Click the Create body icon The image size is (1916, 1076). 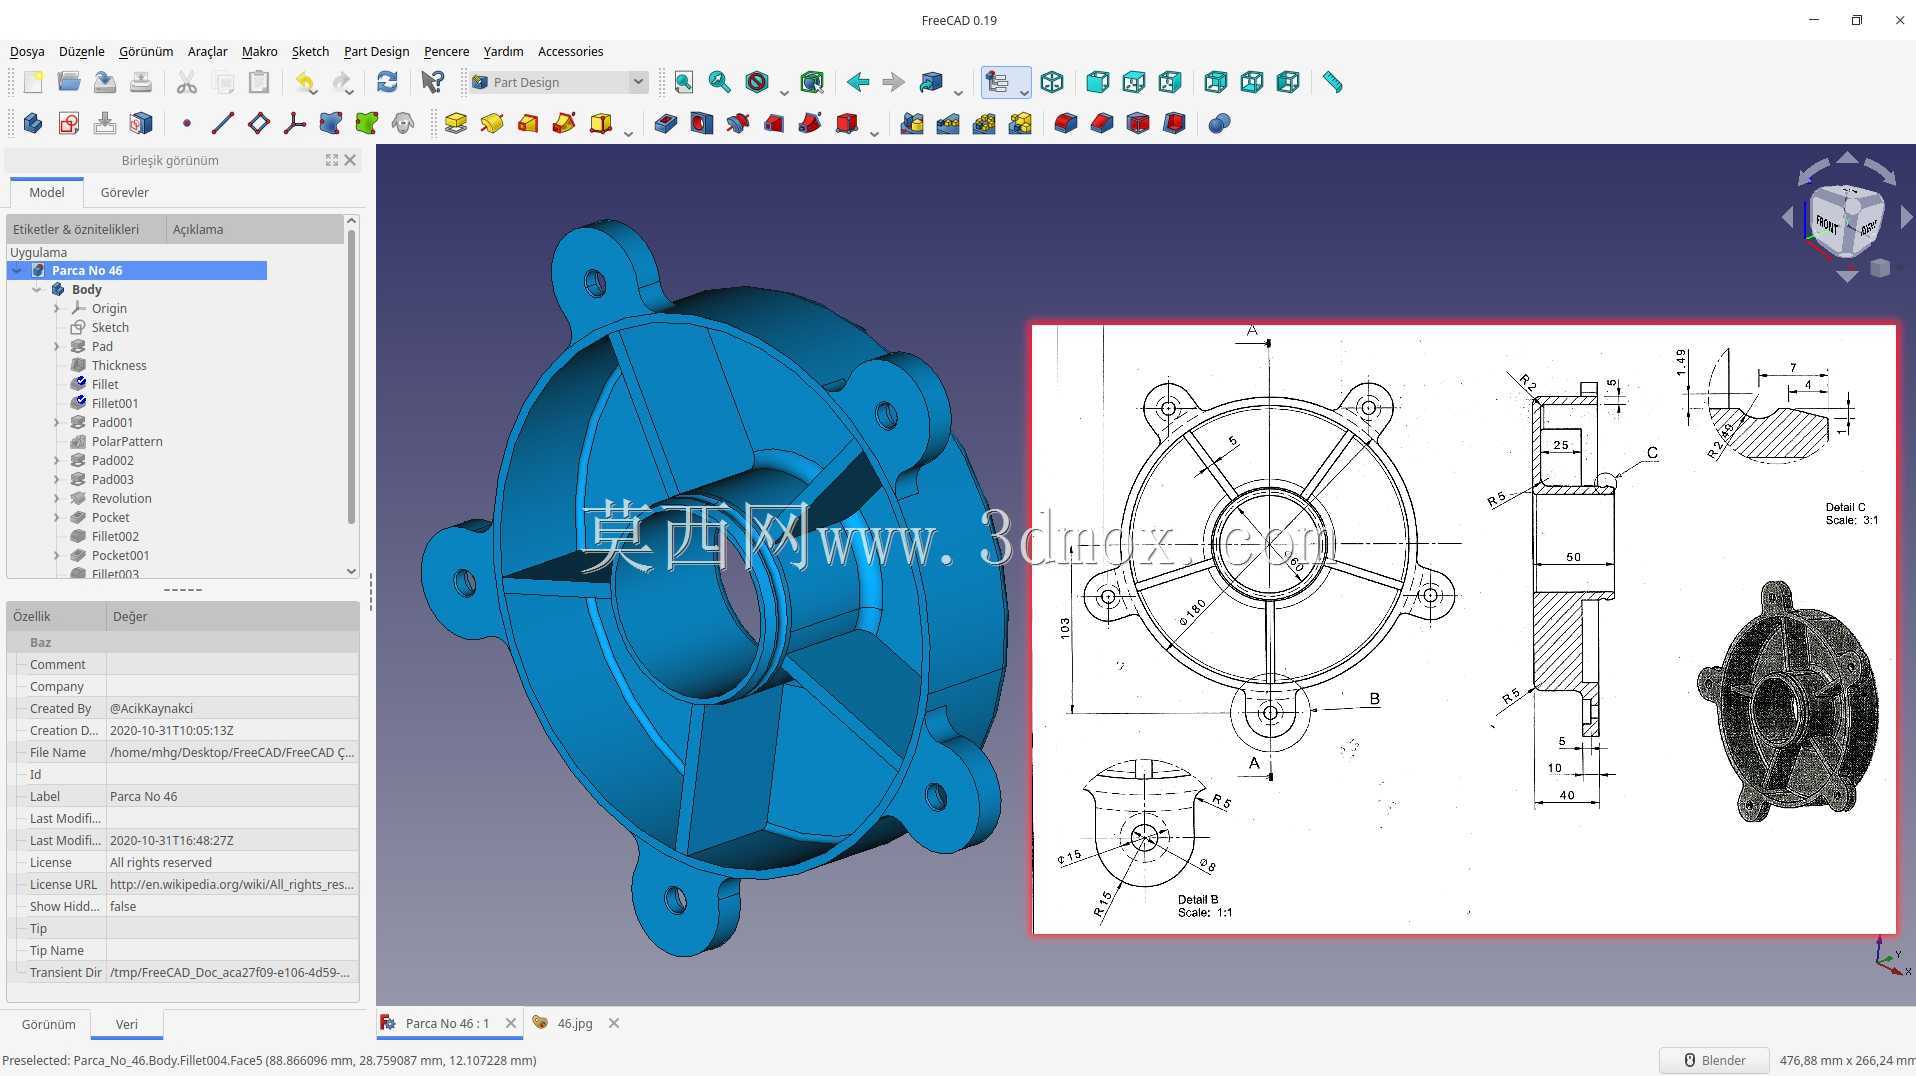[x=33, y=123]
